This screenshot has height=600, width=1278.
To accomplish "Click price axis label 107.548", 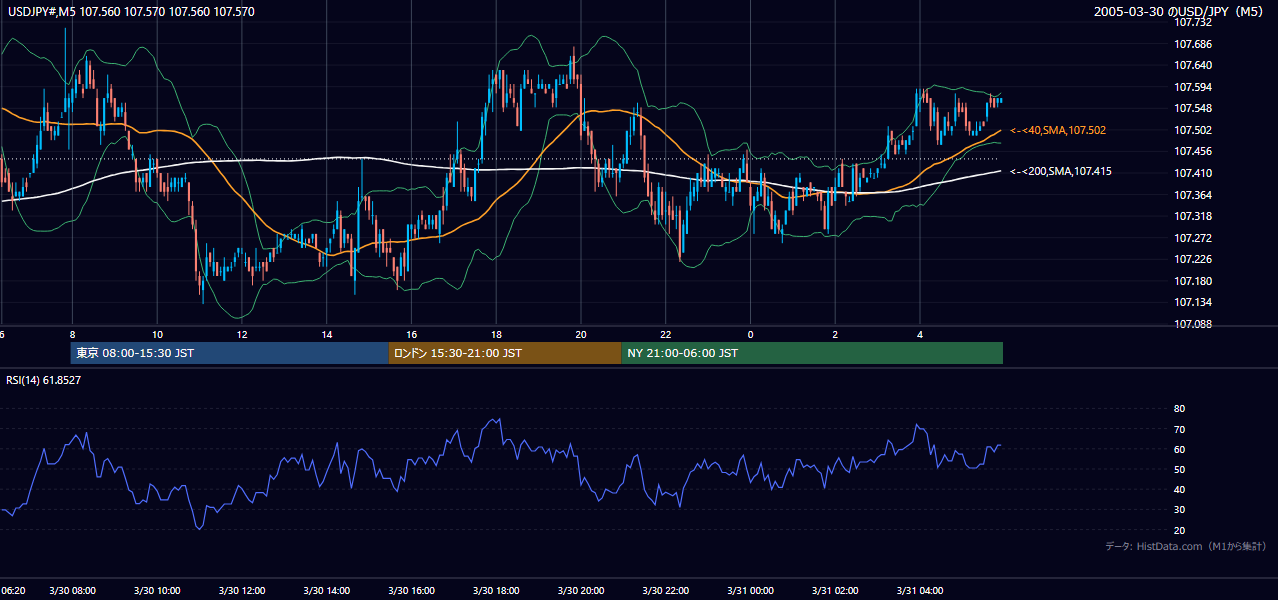I will [1193, 108].
